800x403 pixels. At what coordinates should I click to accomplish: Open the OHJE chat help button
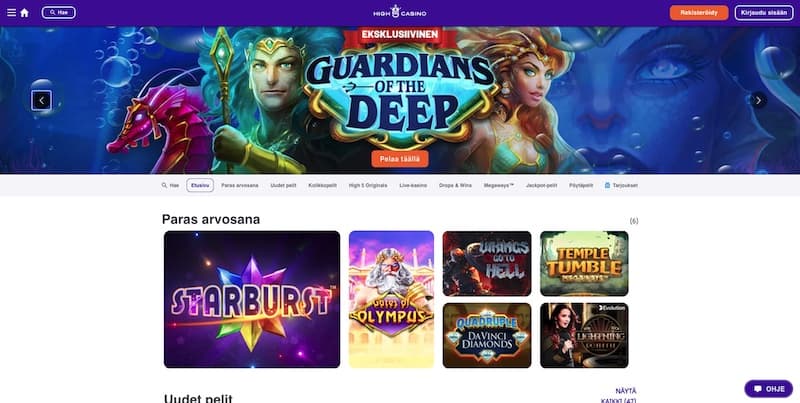(769, 389)
